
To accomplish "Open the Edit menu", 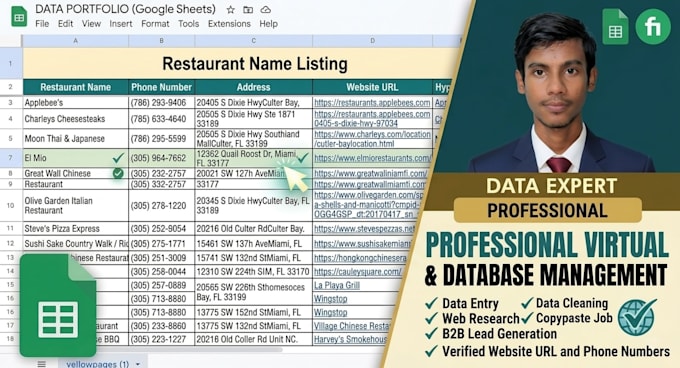I will tap(65, 24).
